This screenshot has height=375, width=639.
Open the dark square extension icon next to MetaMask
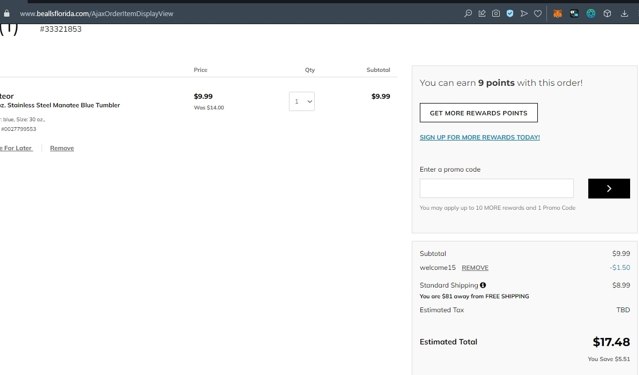(574, 13)
